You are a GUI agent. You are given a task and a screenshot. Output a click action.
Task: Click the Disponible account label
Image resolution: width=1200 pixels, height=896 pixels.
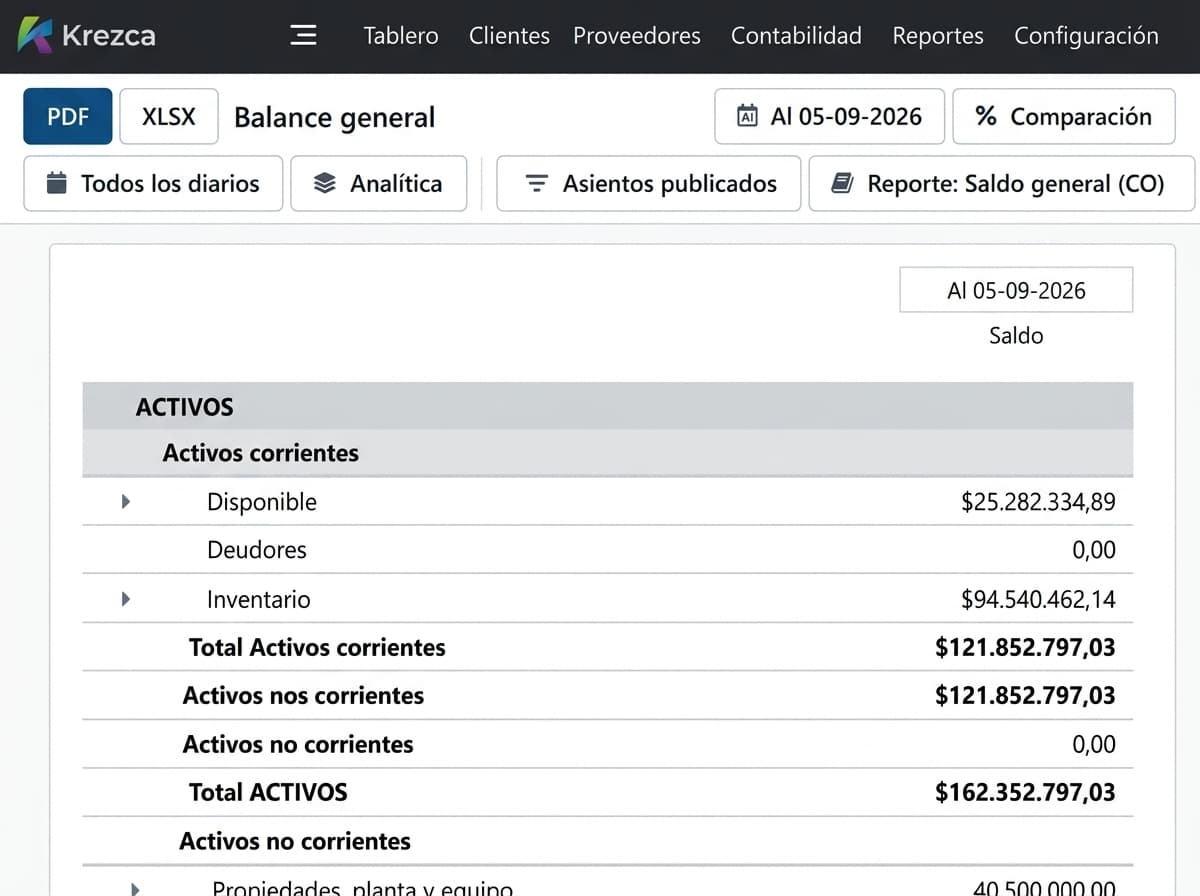(x=262, y=502)
